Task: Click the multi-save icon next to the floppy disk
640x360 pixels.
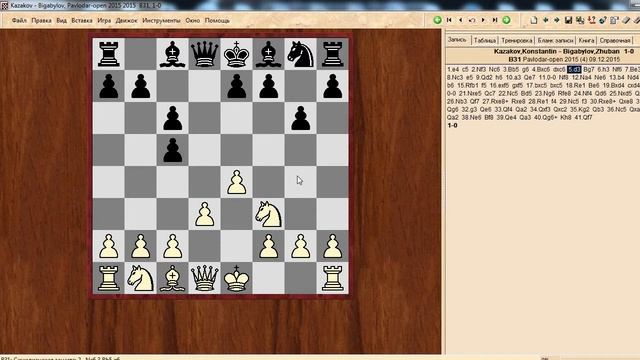Action: point(580,20)
